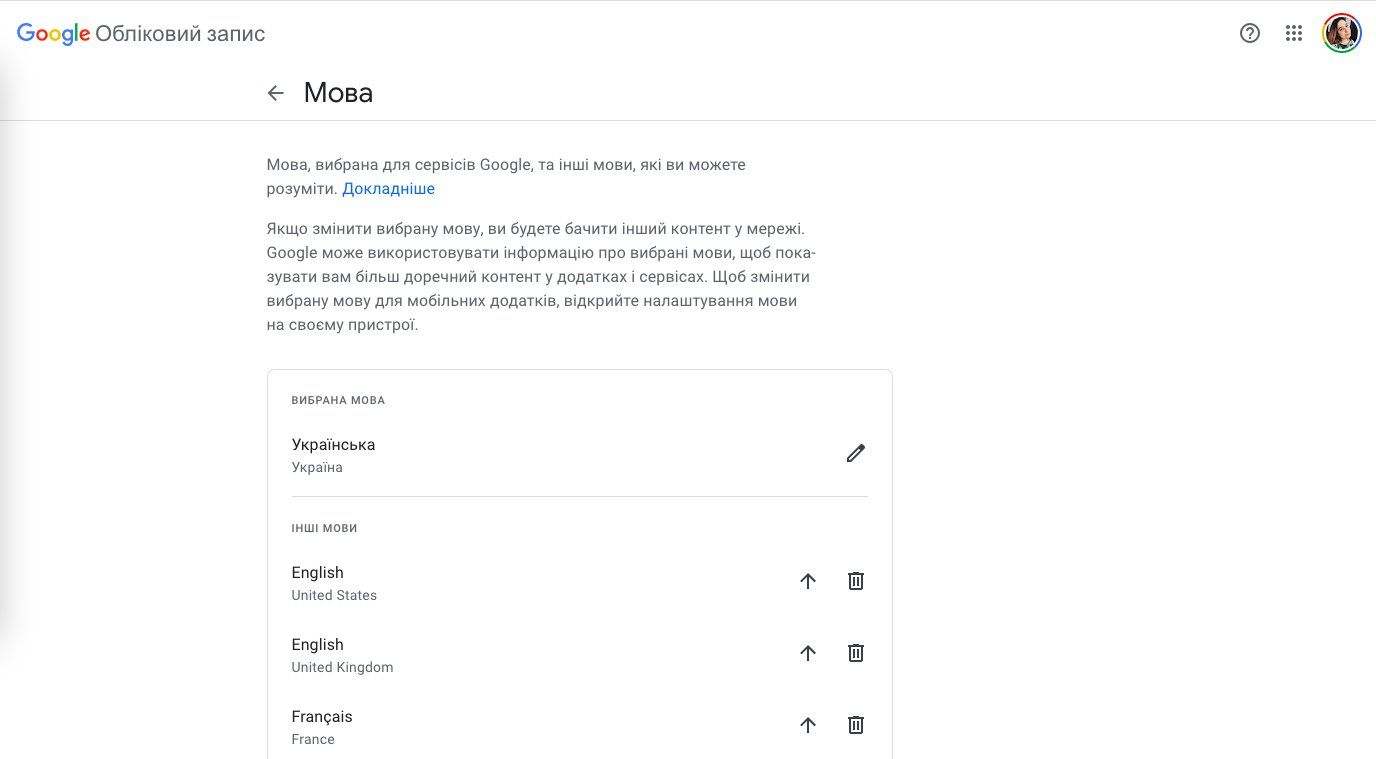This screenshot has width=1376, height=759.
Task: Open the Google Help question mark icon
Action: (x=1249, y=33)
